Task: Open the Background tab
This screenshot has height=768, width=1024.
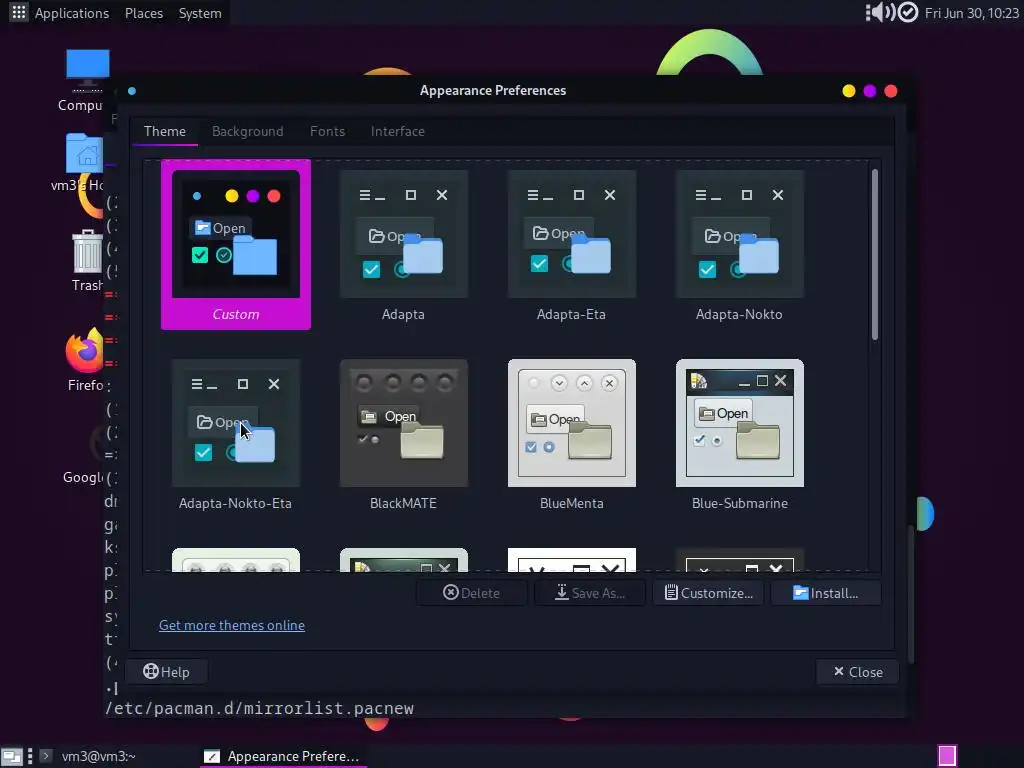Action: 248,131
